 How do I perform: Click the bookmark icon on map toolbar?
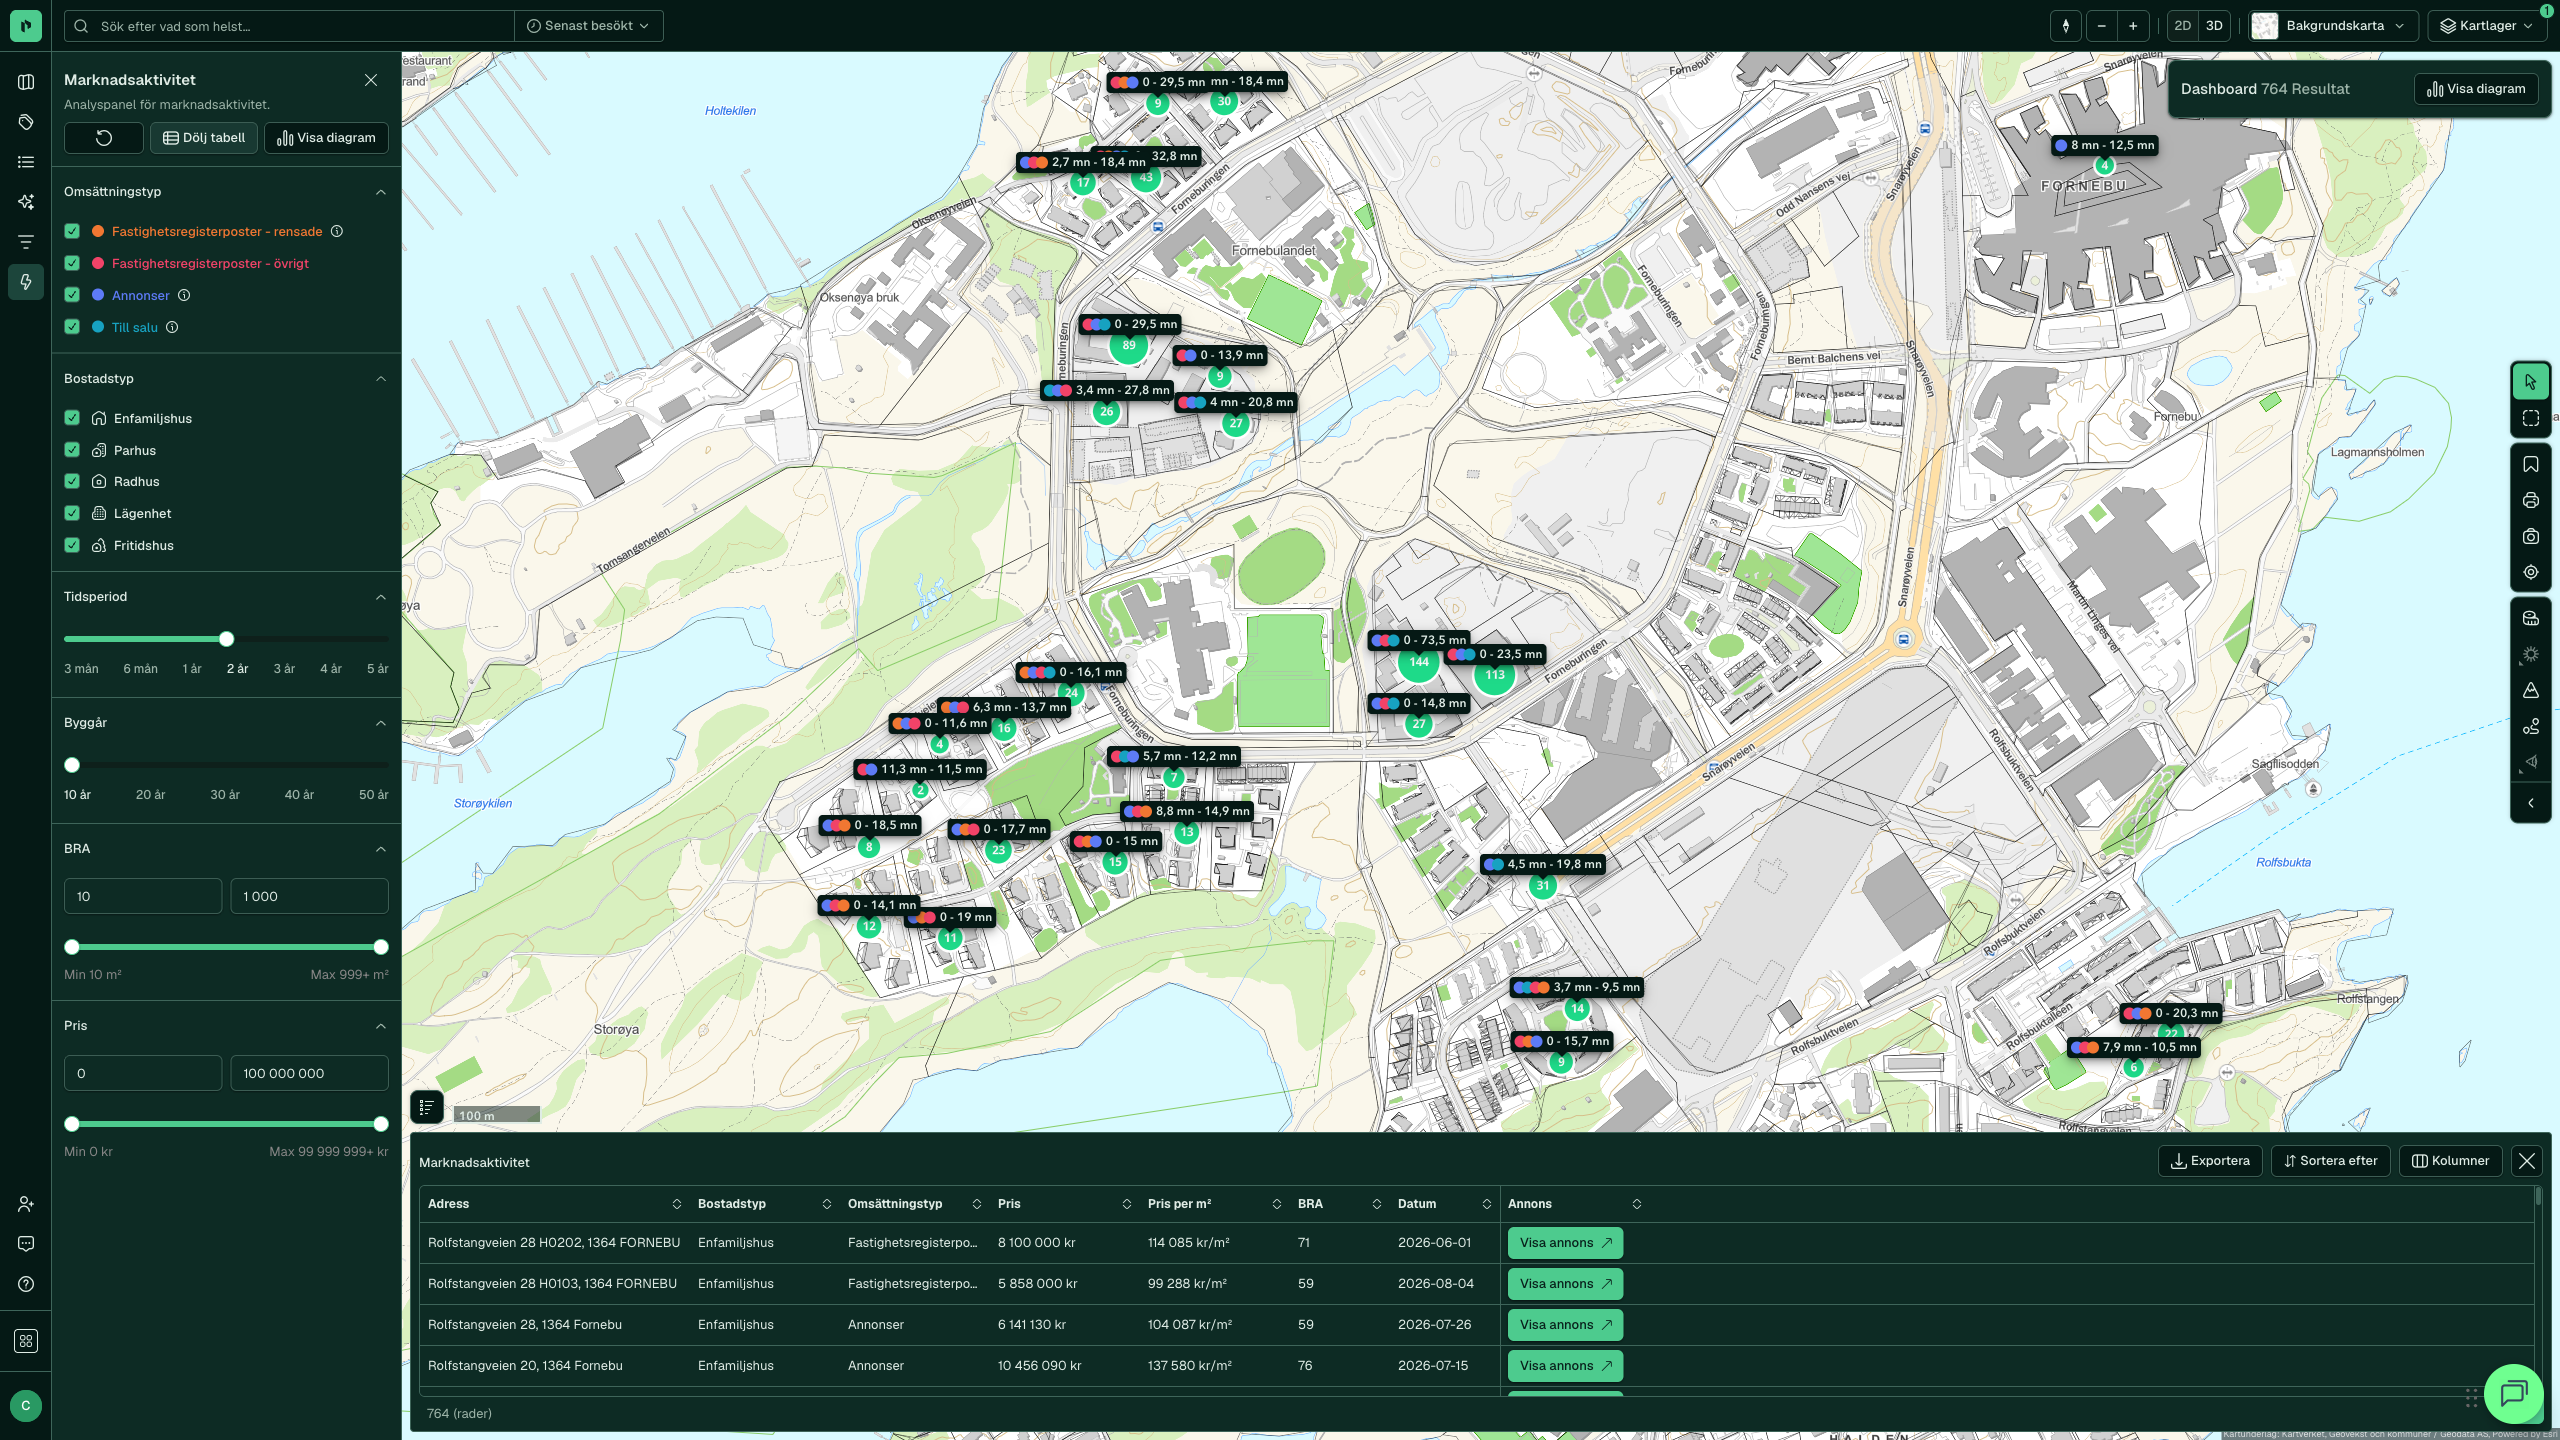tap(2531, 464)
